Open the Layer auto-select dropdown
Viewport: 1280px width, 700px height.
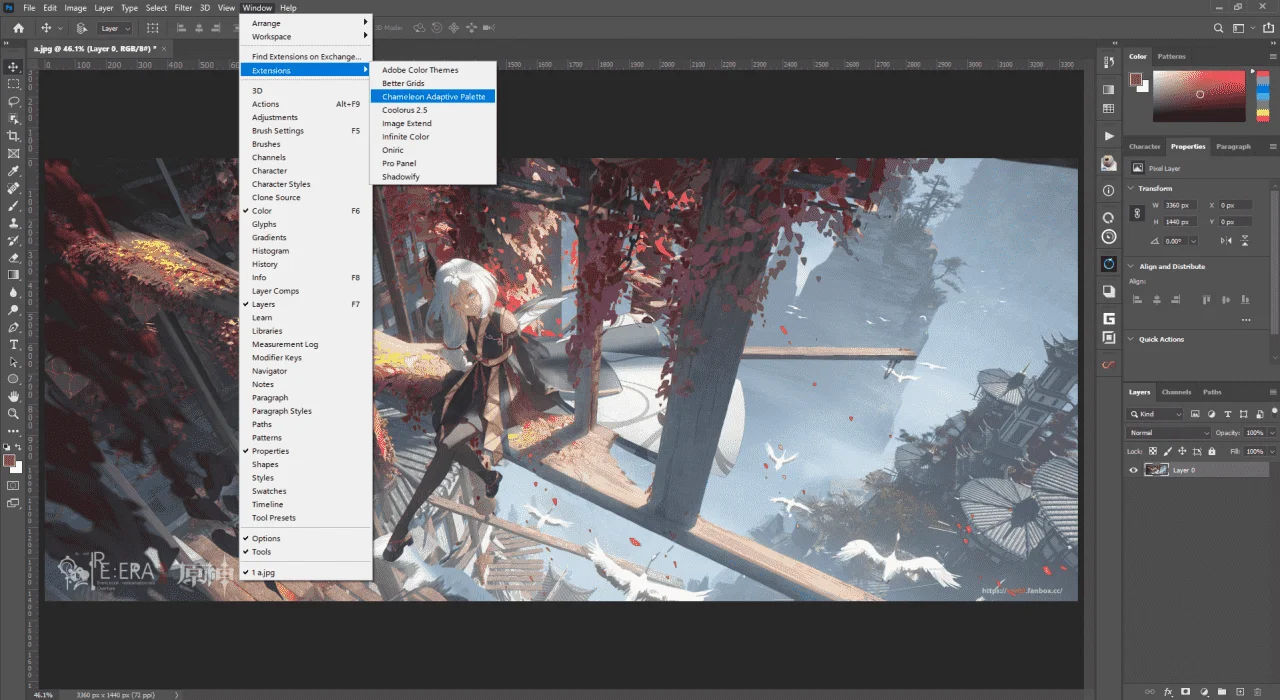point(114,28)
